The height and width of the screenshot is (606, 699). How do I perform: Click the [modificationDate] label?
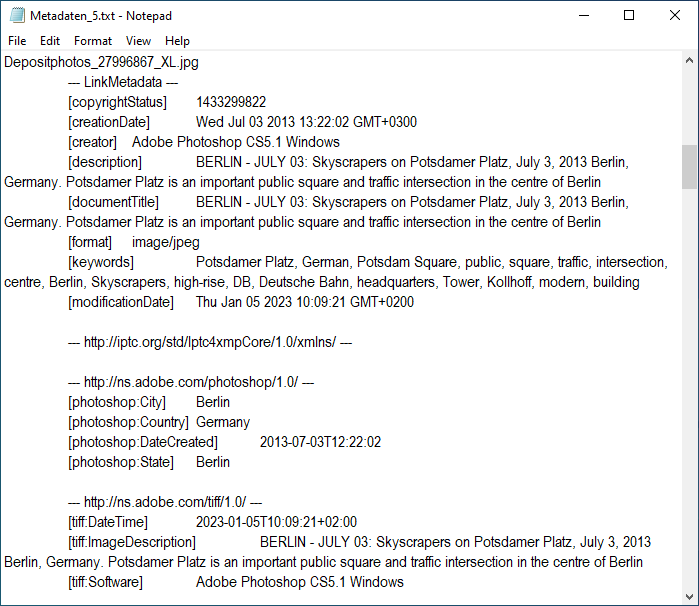tap(121, 302)
